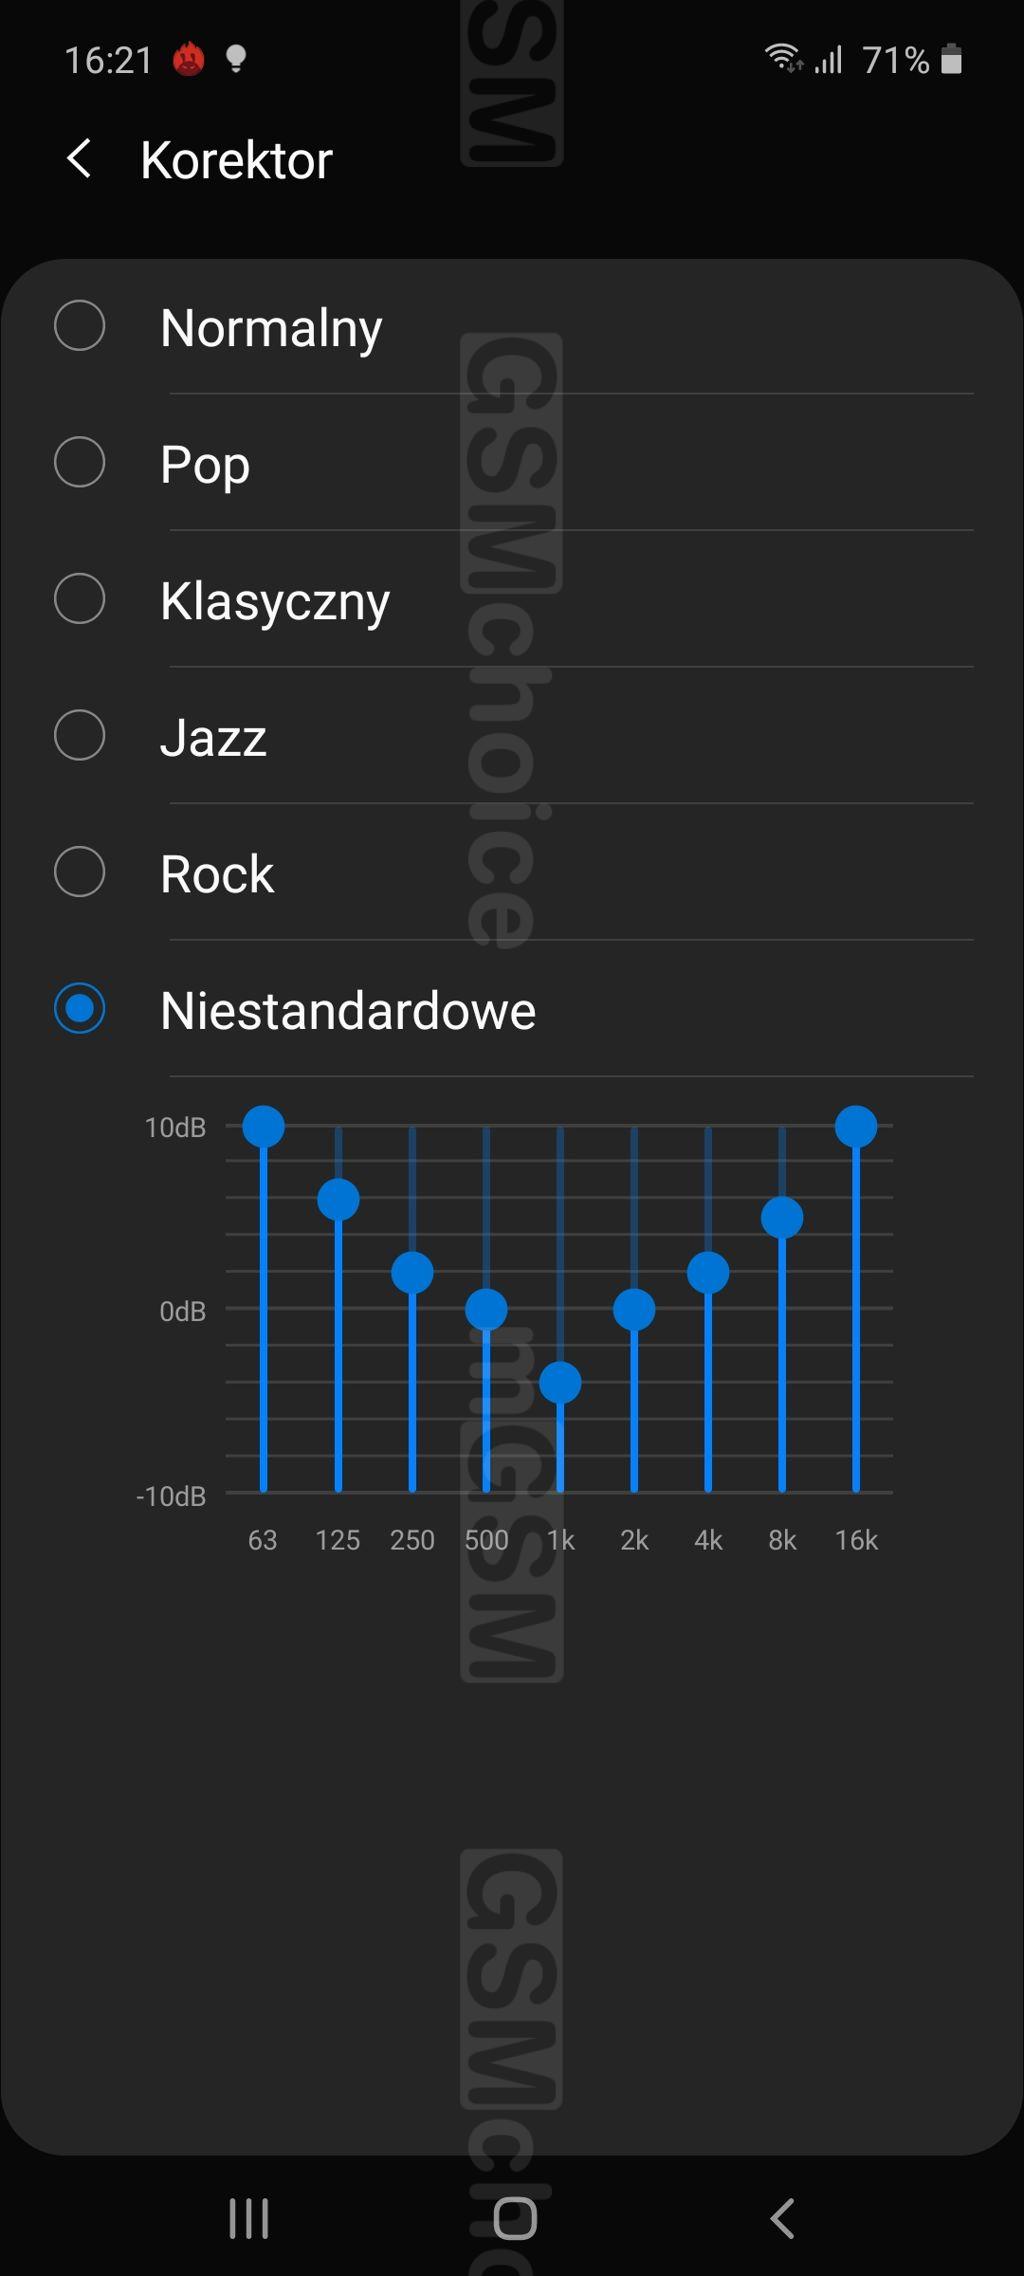Tap the battery icon in status bar

pos(952,60)
